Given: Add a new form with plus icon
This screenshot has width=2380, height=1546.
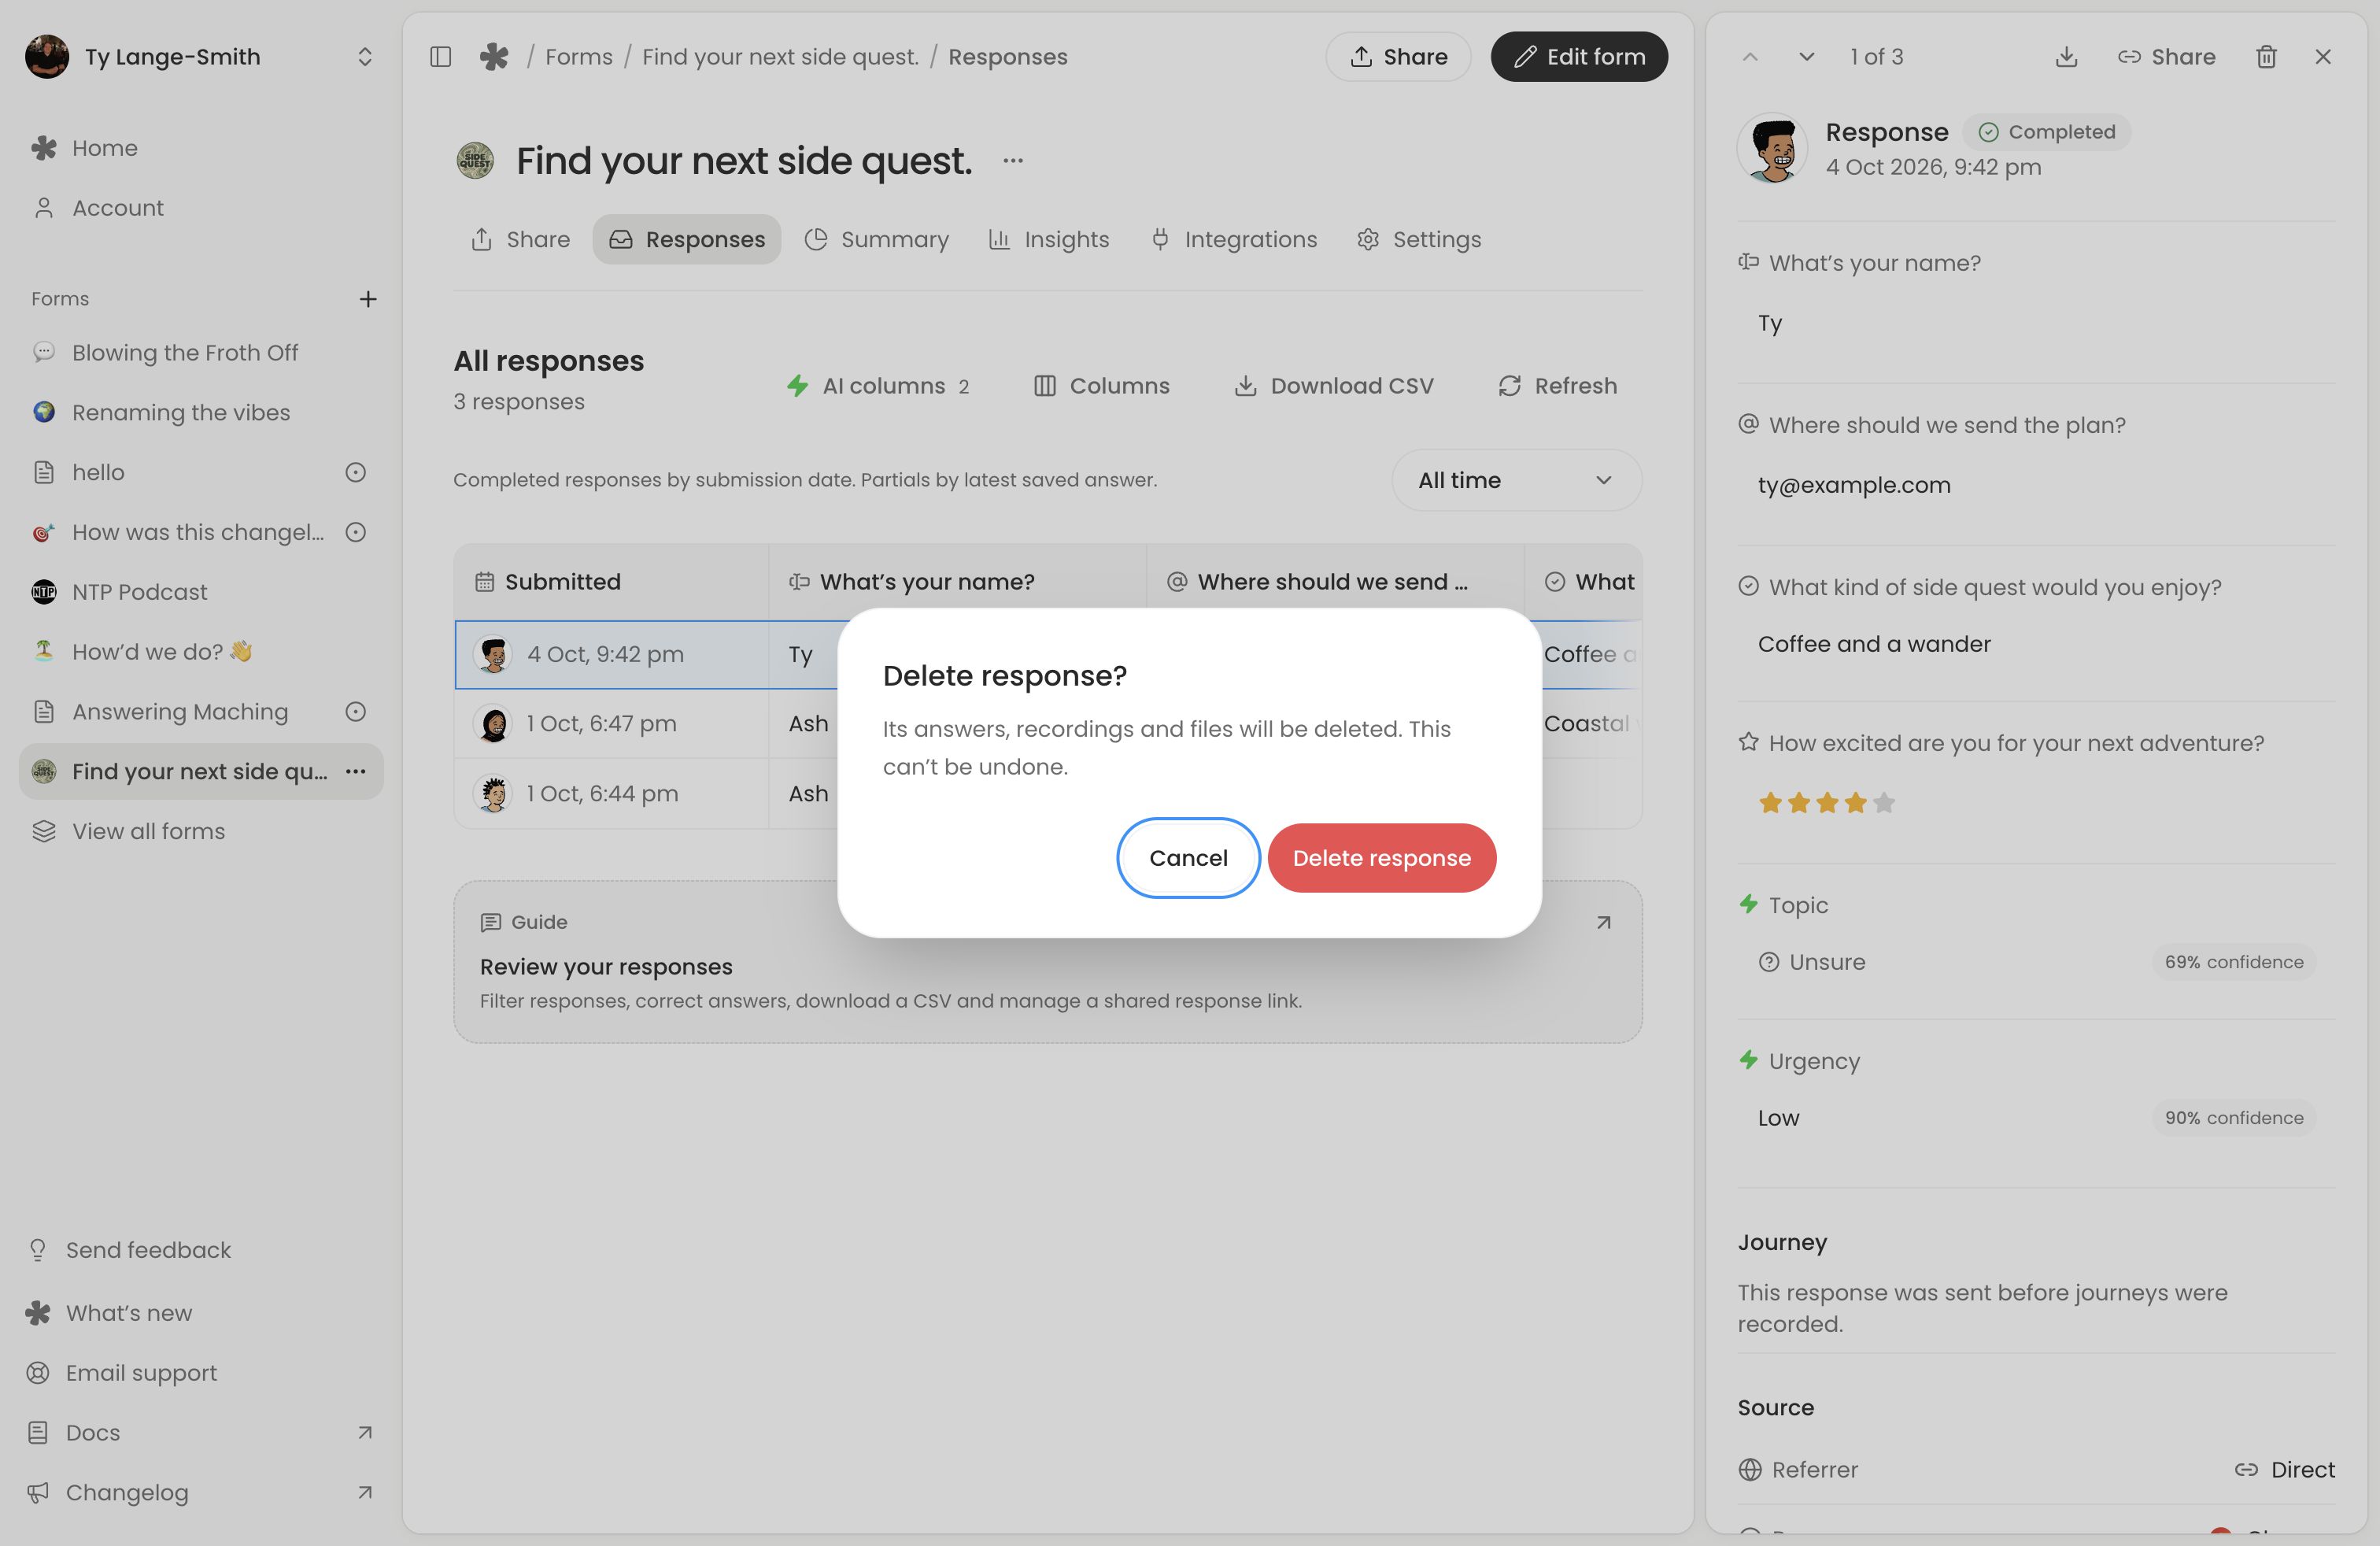Looking at the screenshot, I should [368, 299].
